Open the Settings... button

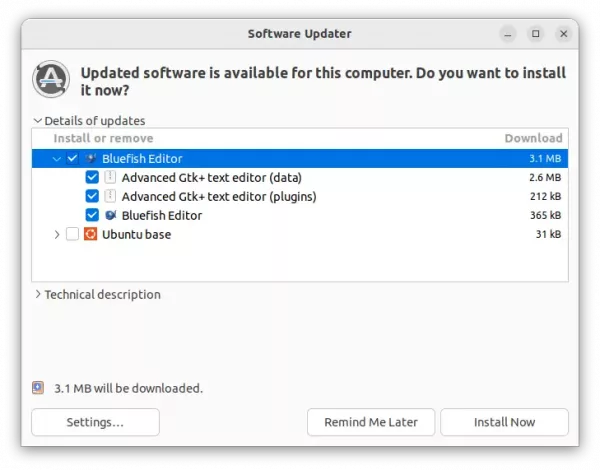(95, 422)
